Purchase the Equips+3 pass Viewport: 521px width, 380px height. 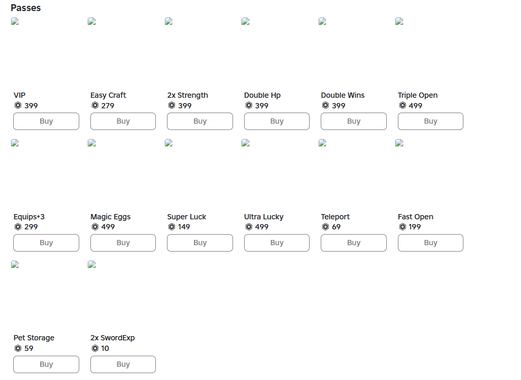[x=46, y=243]
